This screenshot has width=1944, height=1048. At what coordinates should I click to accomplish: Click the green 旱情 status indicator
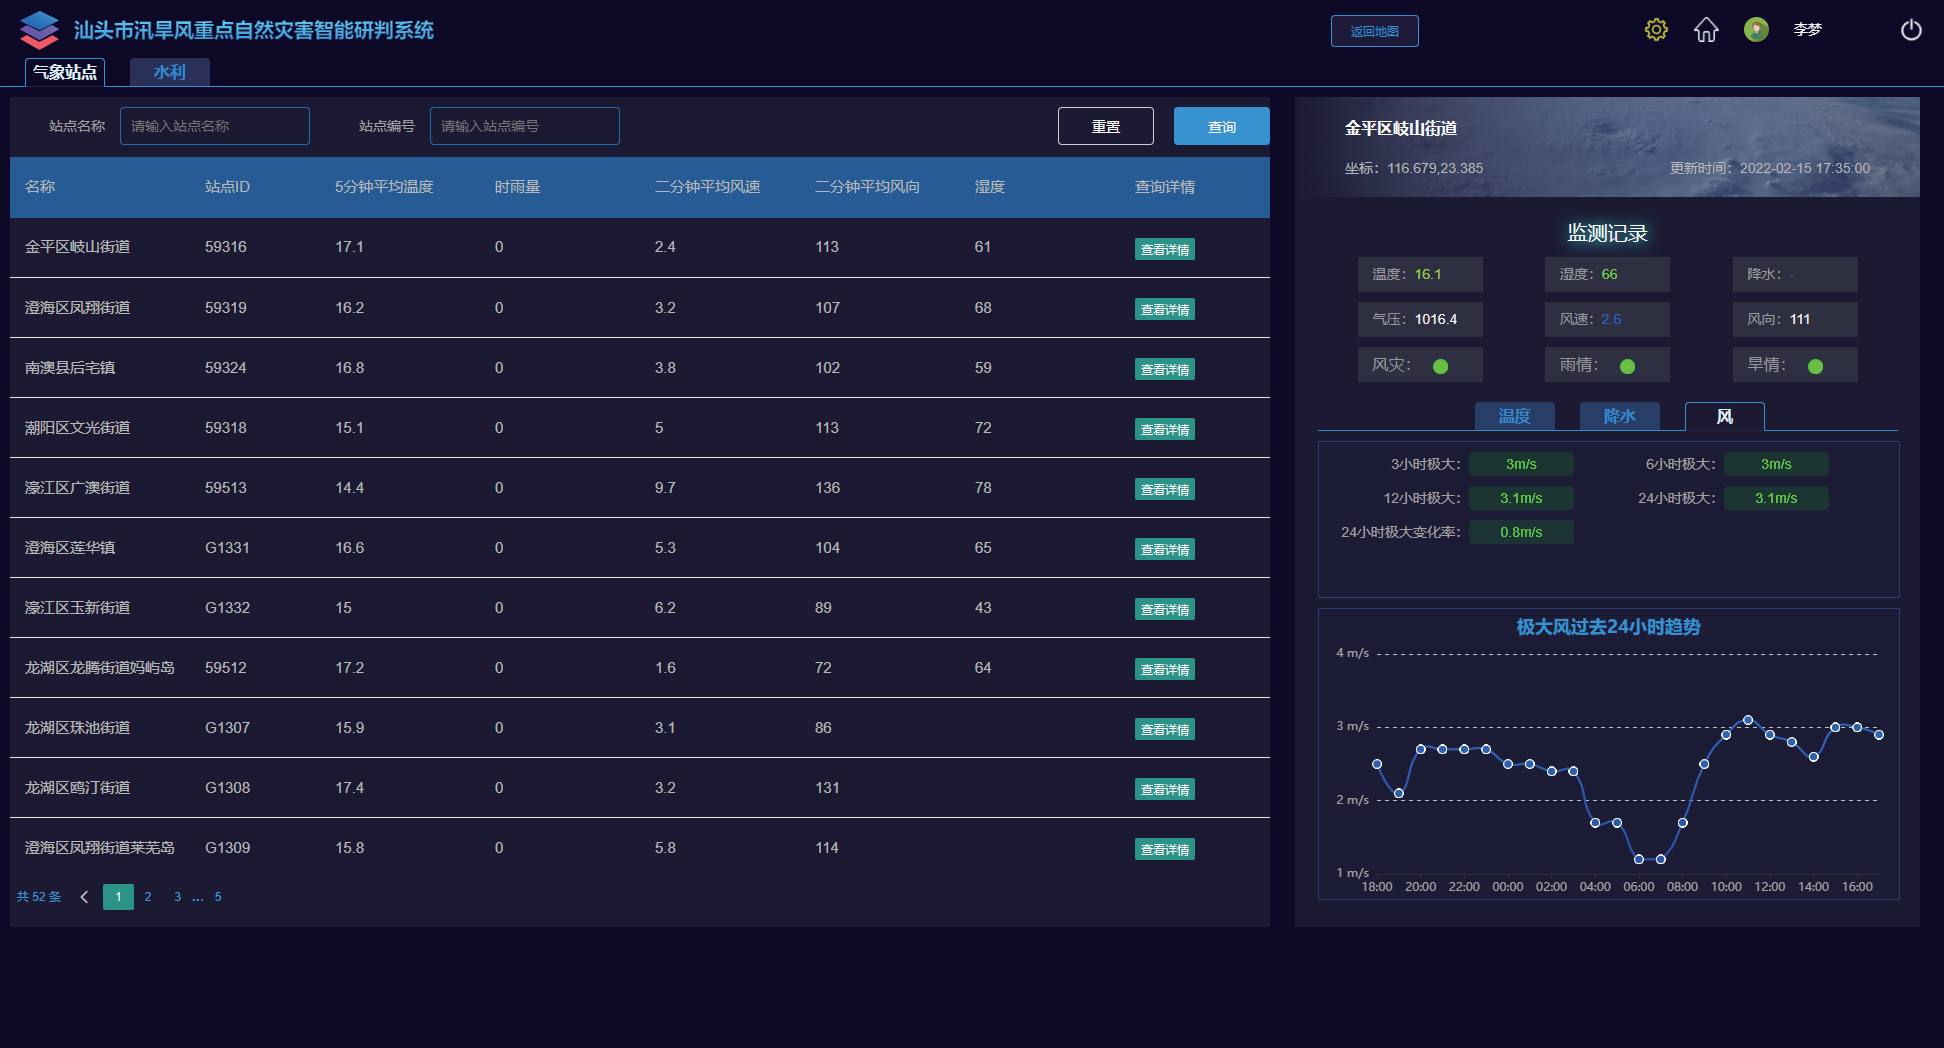tap(1815, 366)
